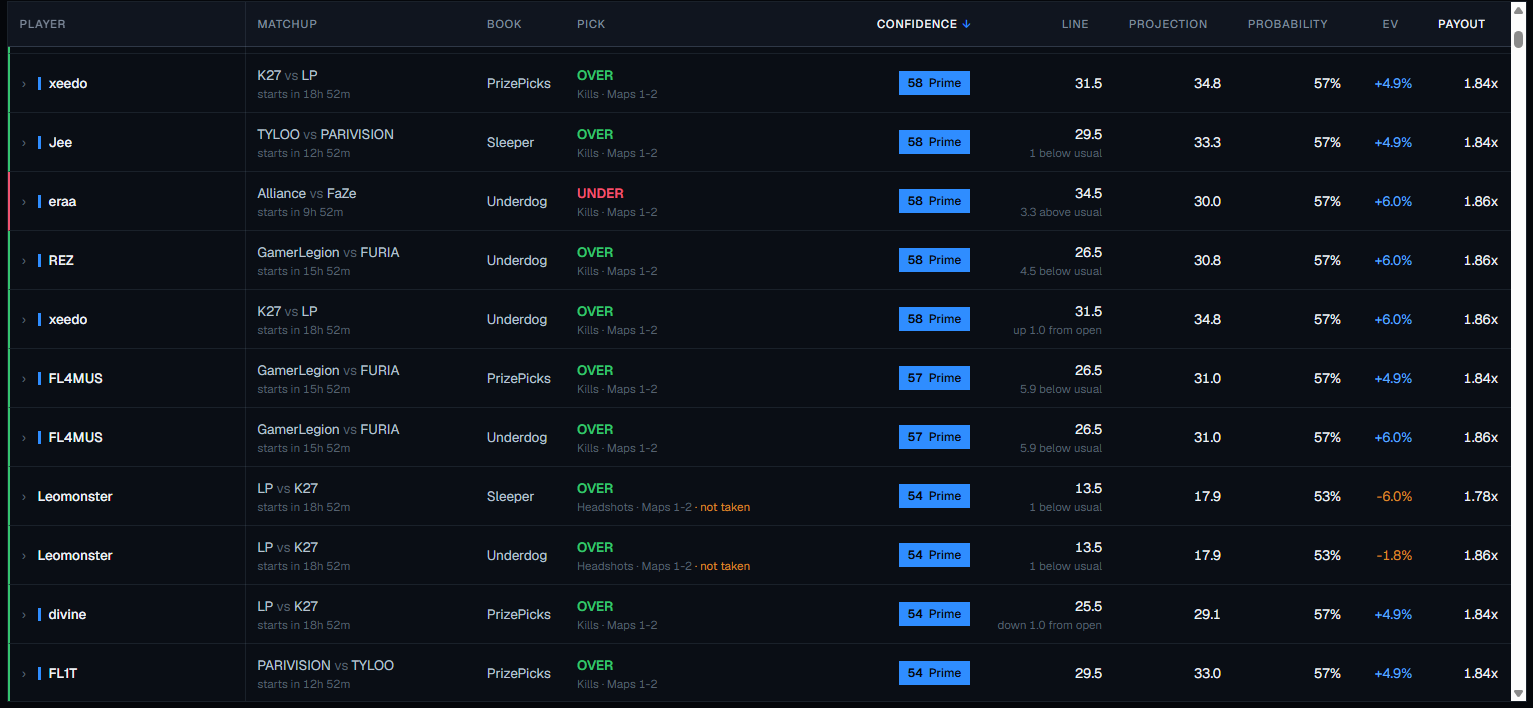Click the vertical scrollbar thumb
Image resolution: width=1533 pixels, height=708 pixels.
point(1518,40)
